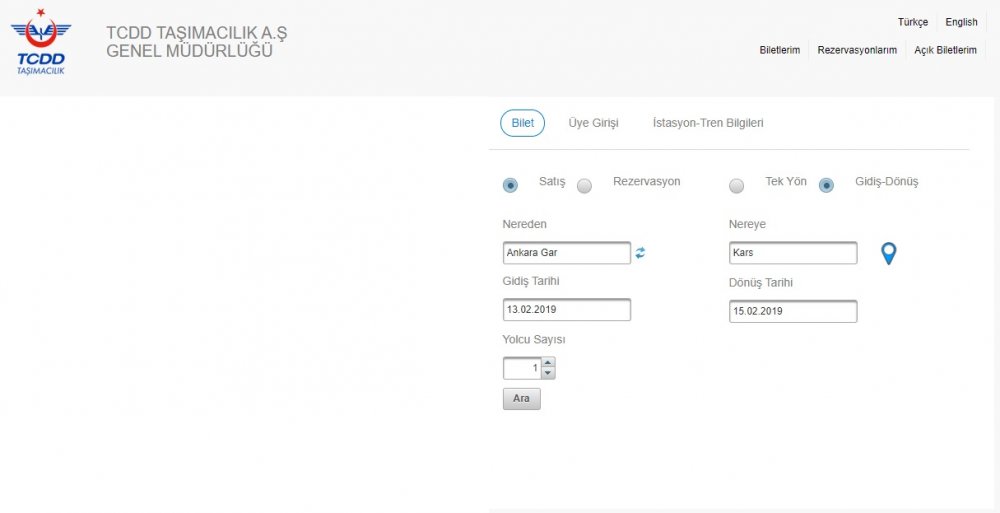1000x513 pixels.
Task: Open the Biletlerim link
Action: point(780,50)
